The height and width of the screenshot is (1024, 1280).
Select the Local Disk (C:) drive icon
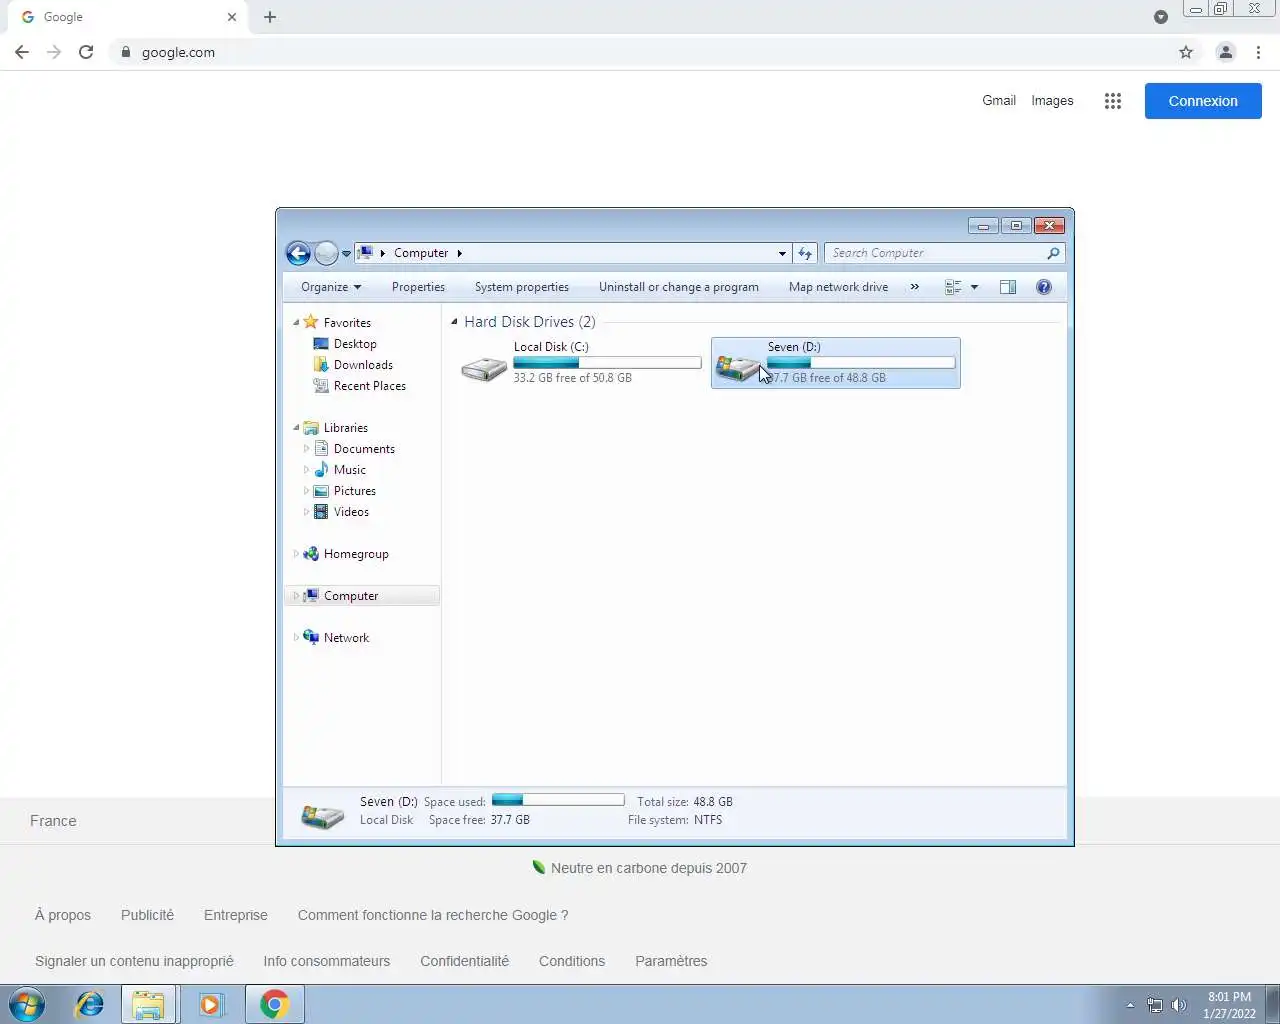484,369
